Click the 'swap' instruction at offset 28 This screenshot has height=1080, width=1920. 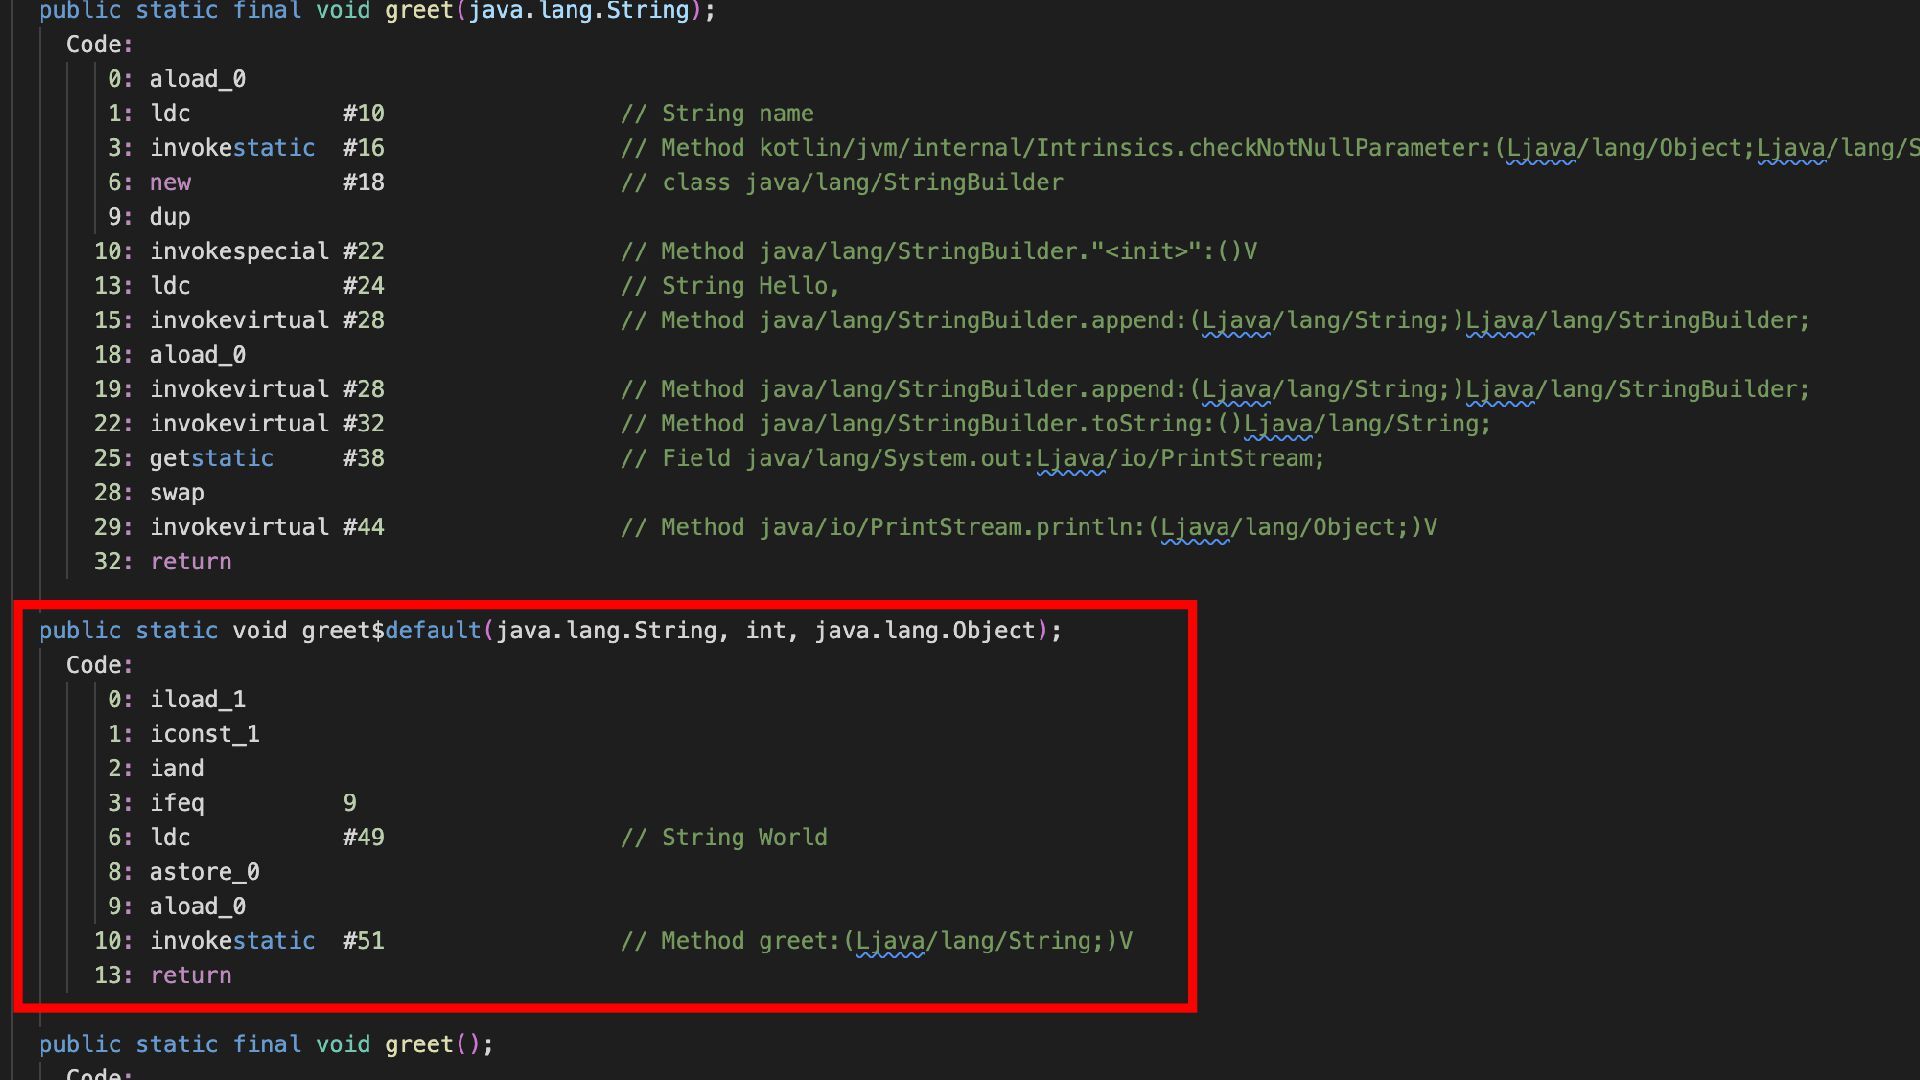[177, 492]
